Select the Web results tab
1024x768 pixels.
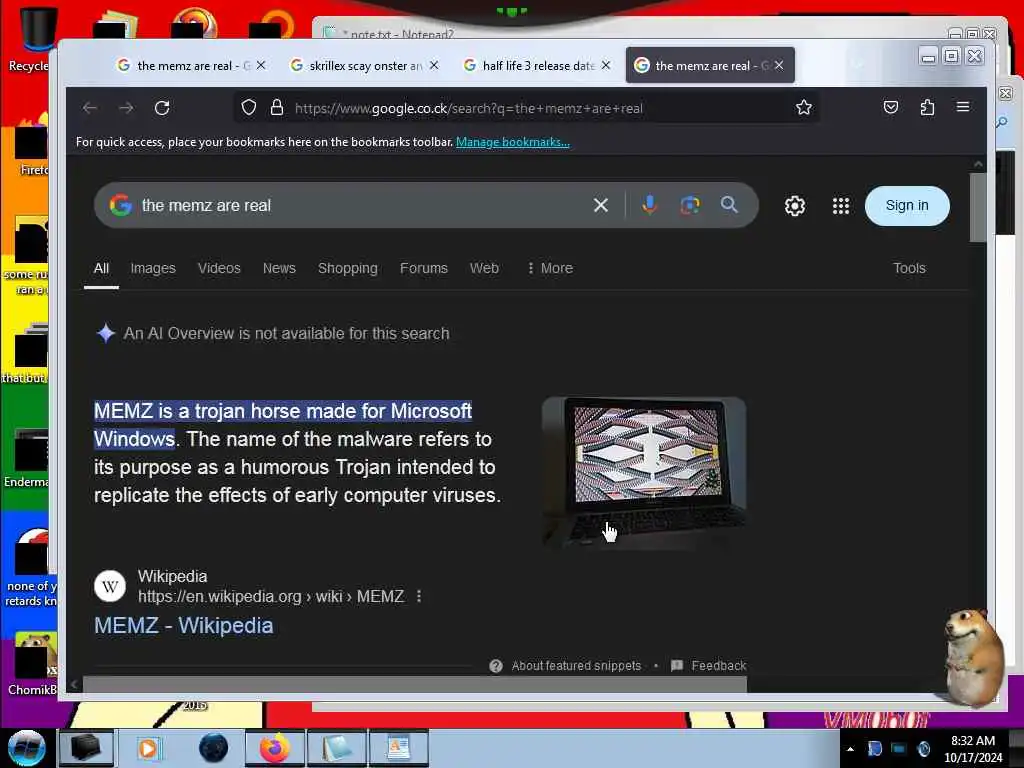pyautogui.click(x=484, y=268)
